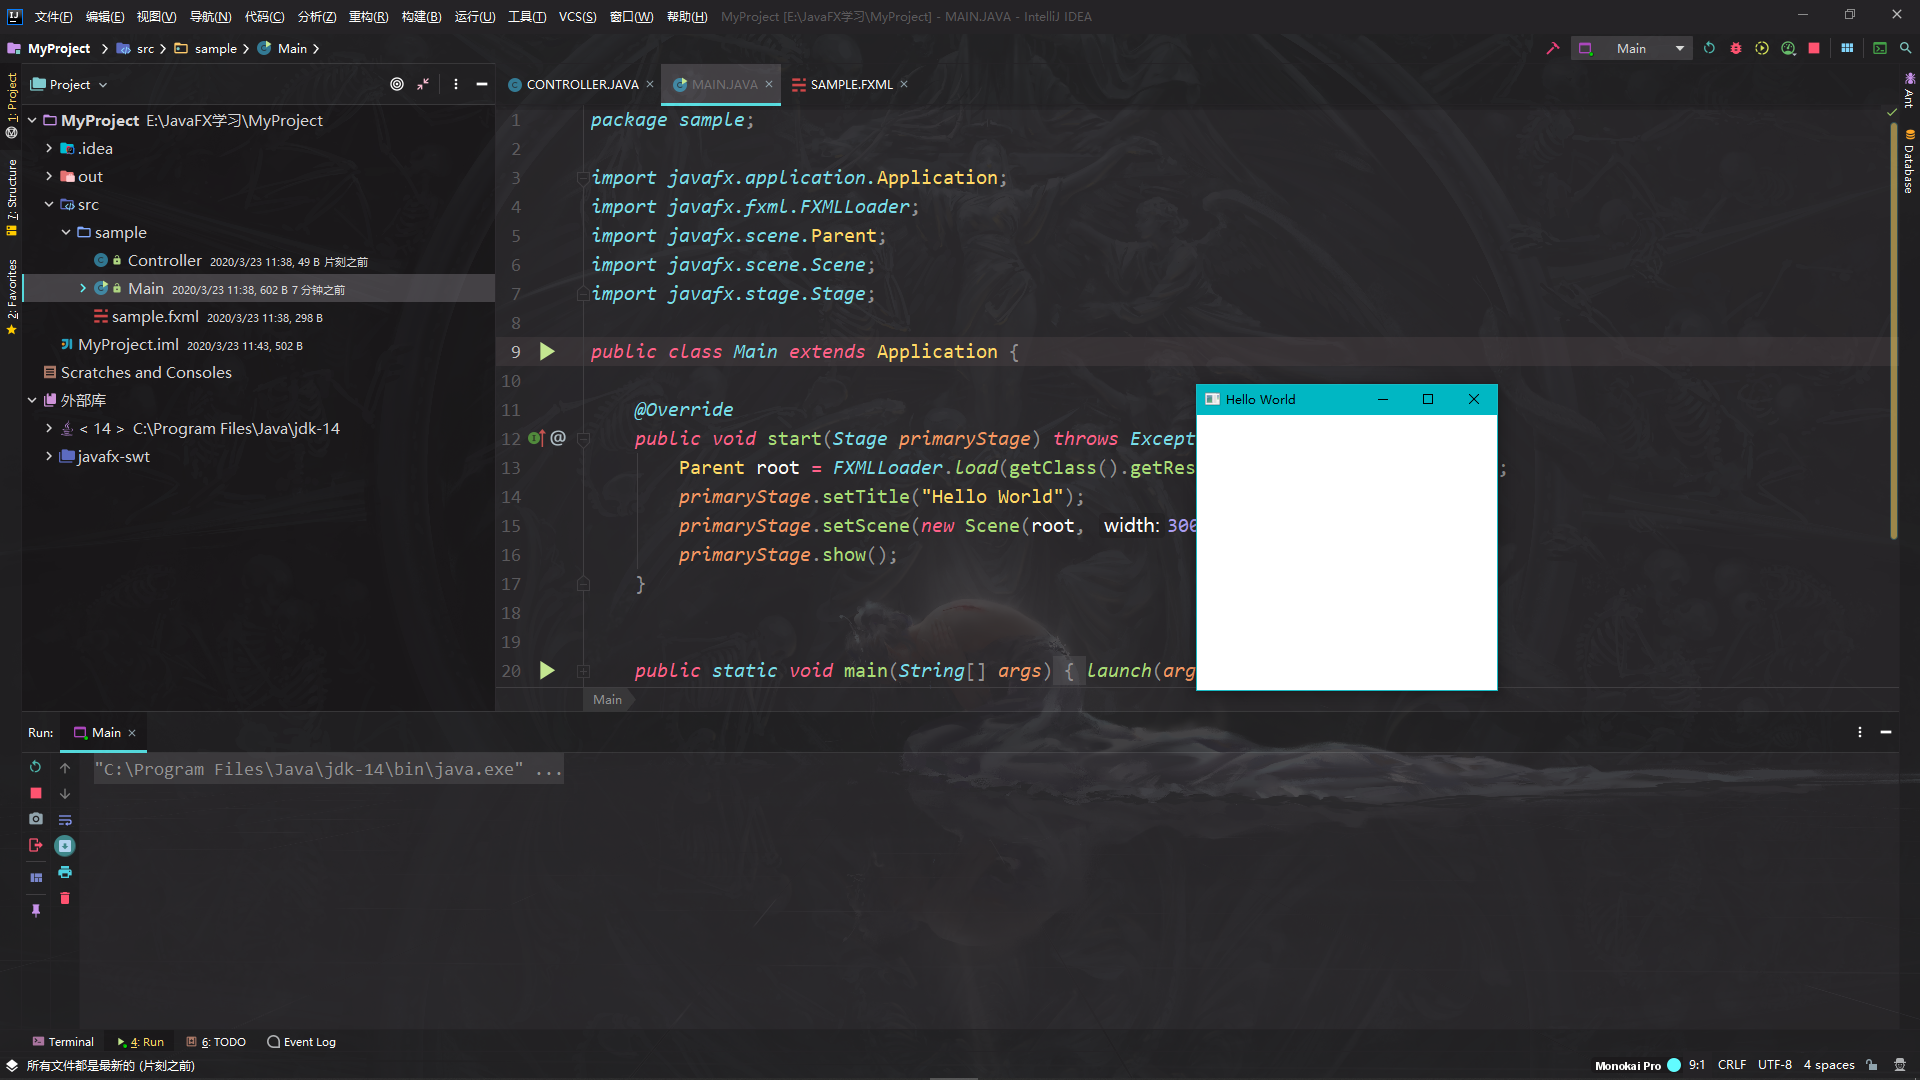This screenshot has height=1080, width=1920.
Task: Expand the .idea folder node
Action: click(x=49, y=148)
